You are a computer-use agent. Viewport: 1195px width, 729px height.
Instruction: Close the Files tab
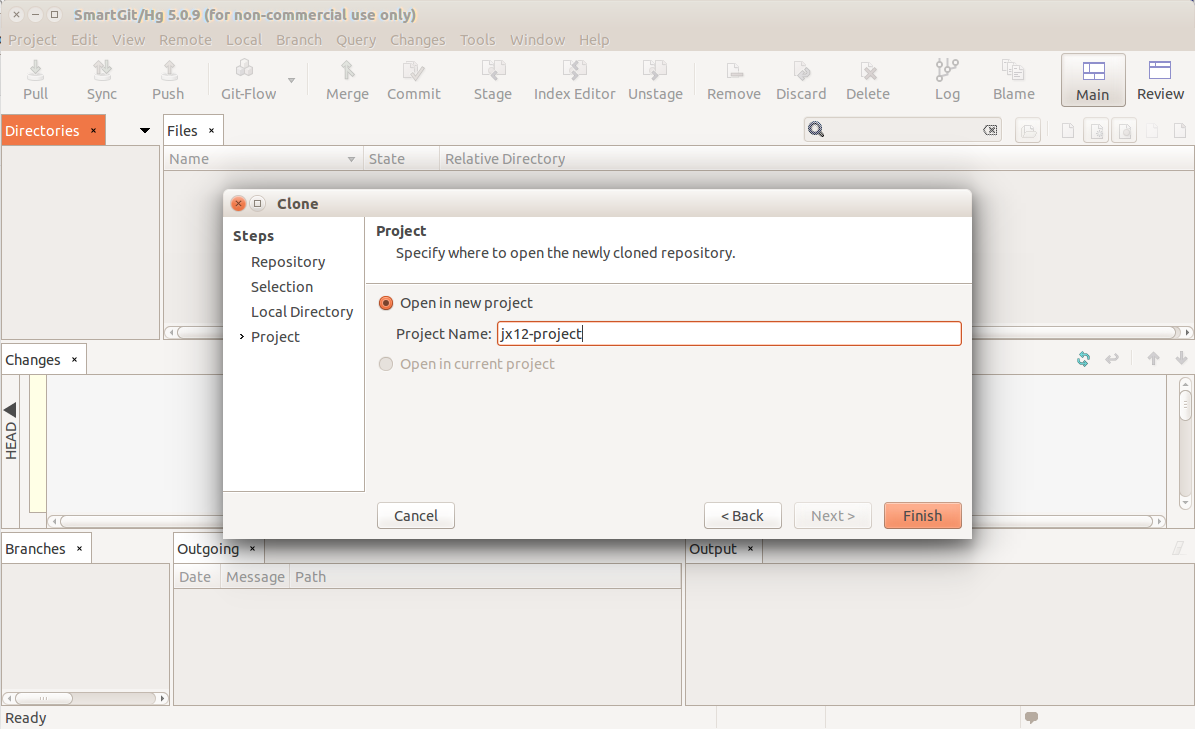point(211,131)
